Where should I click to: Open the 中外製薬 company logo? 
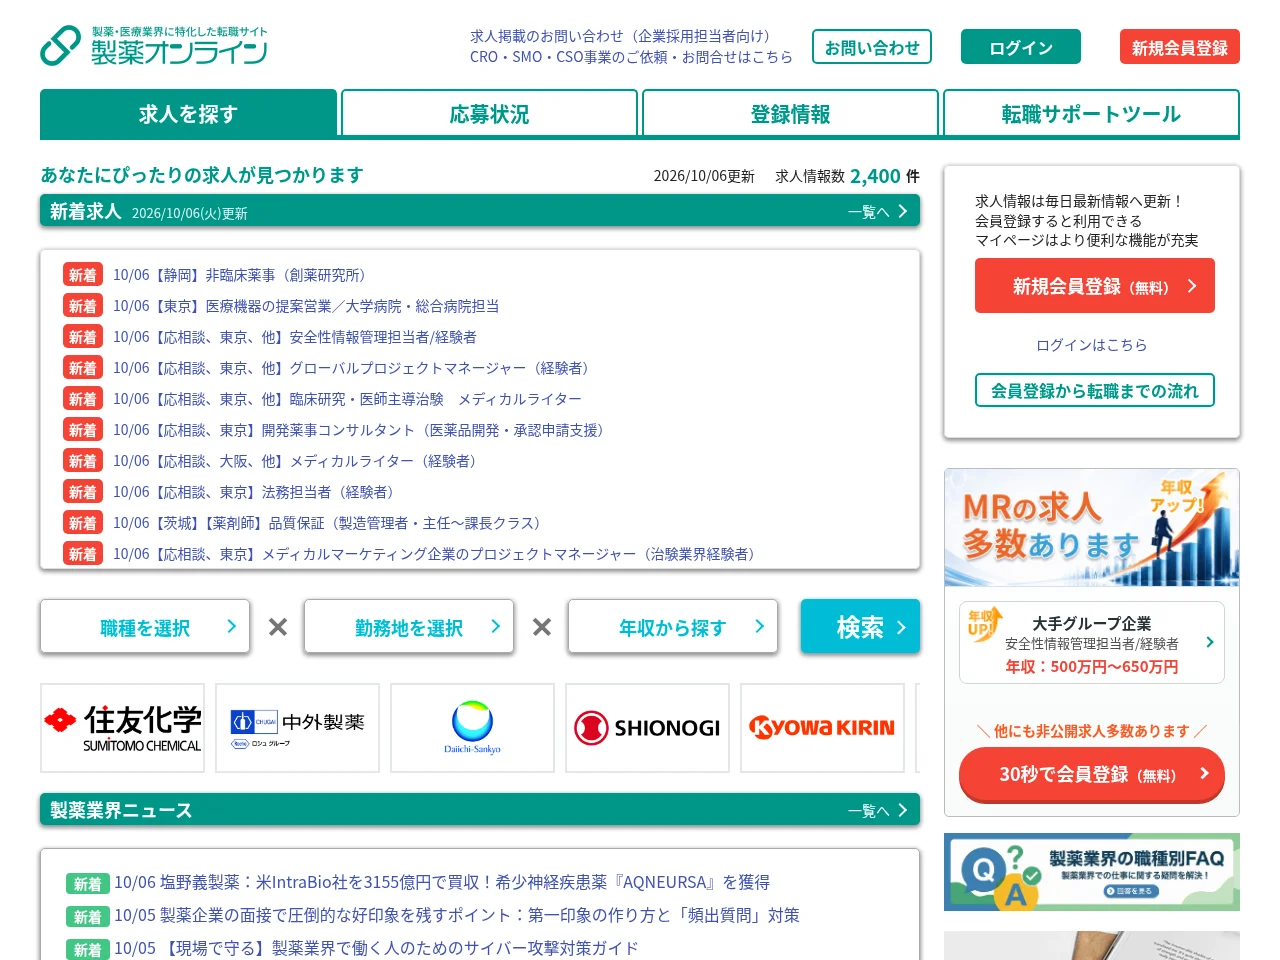pyautogui.click(x=297, y=728)
